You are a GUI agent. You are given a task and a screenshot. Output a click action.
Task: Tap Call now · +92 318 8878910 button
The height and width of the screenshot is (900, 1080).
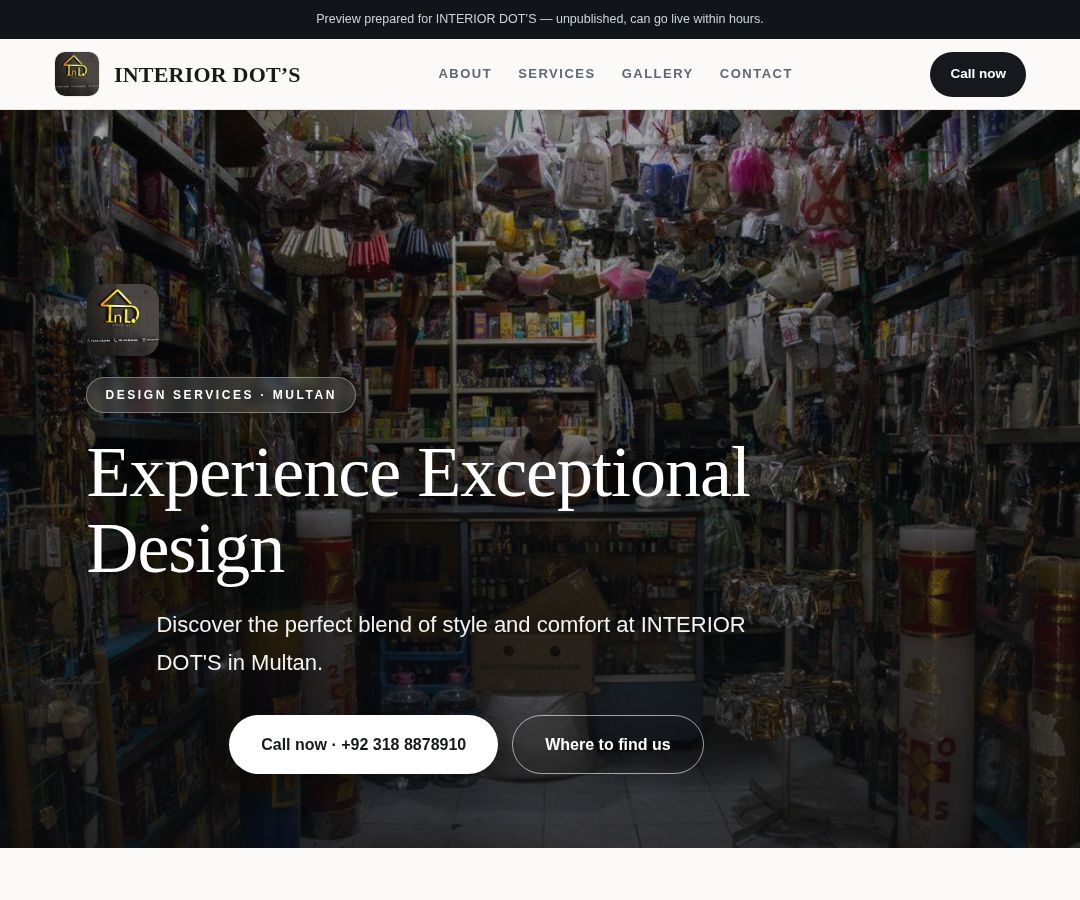363,744
